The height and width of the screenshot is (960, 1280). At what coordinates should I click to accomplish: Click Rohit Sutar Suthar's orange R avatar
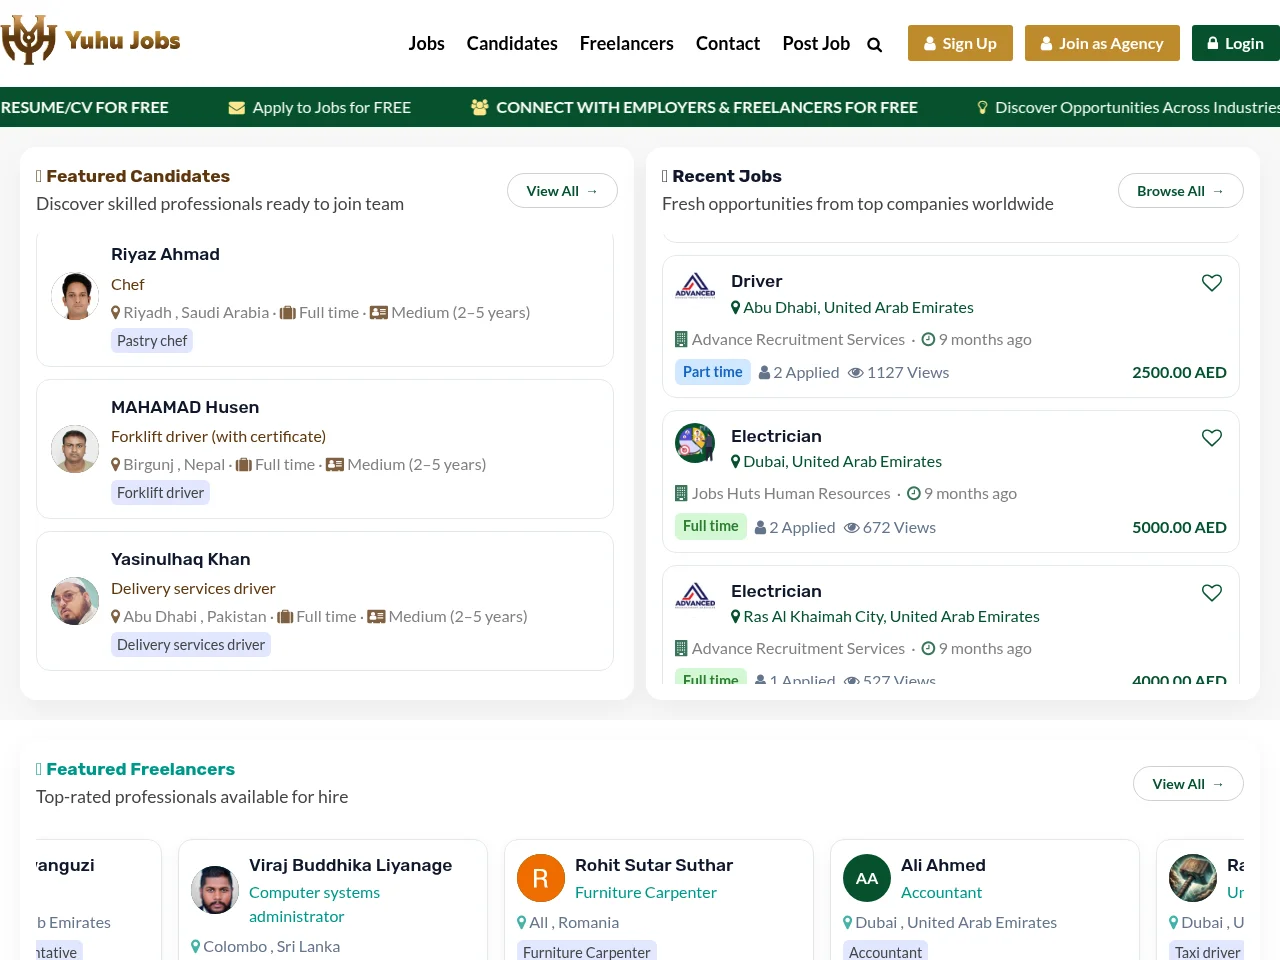pyautogui.click(x=541, y=878)
